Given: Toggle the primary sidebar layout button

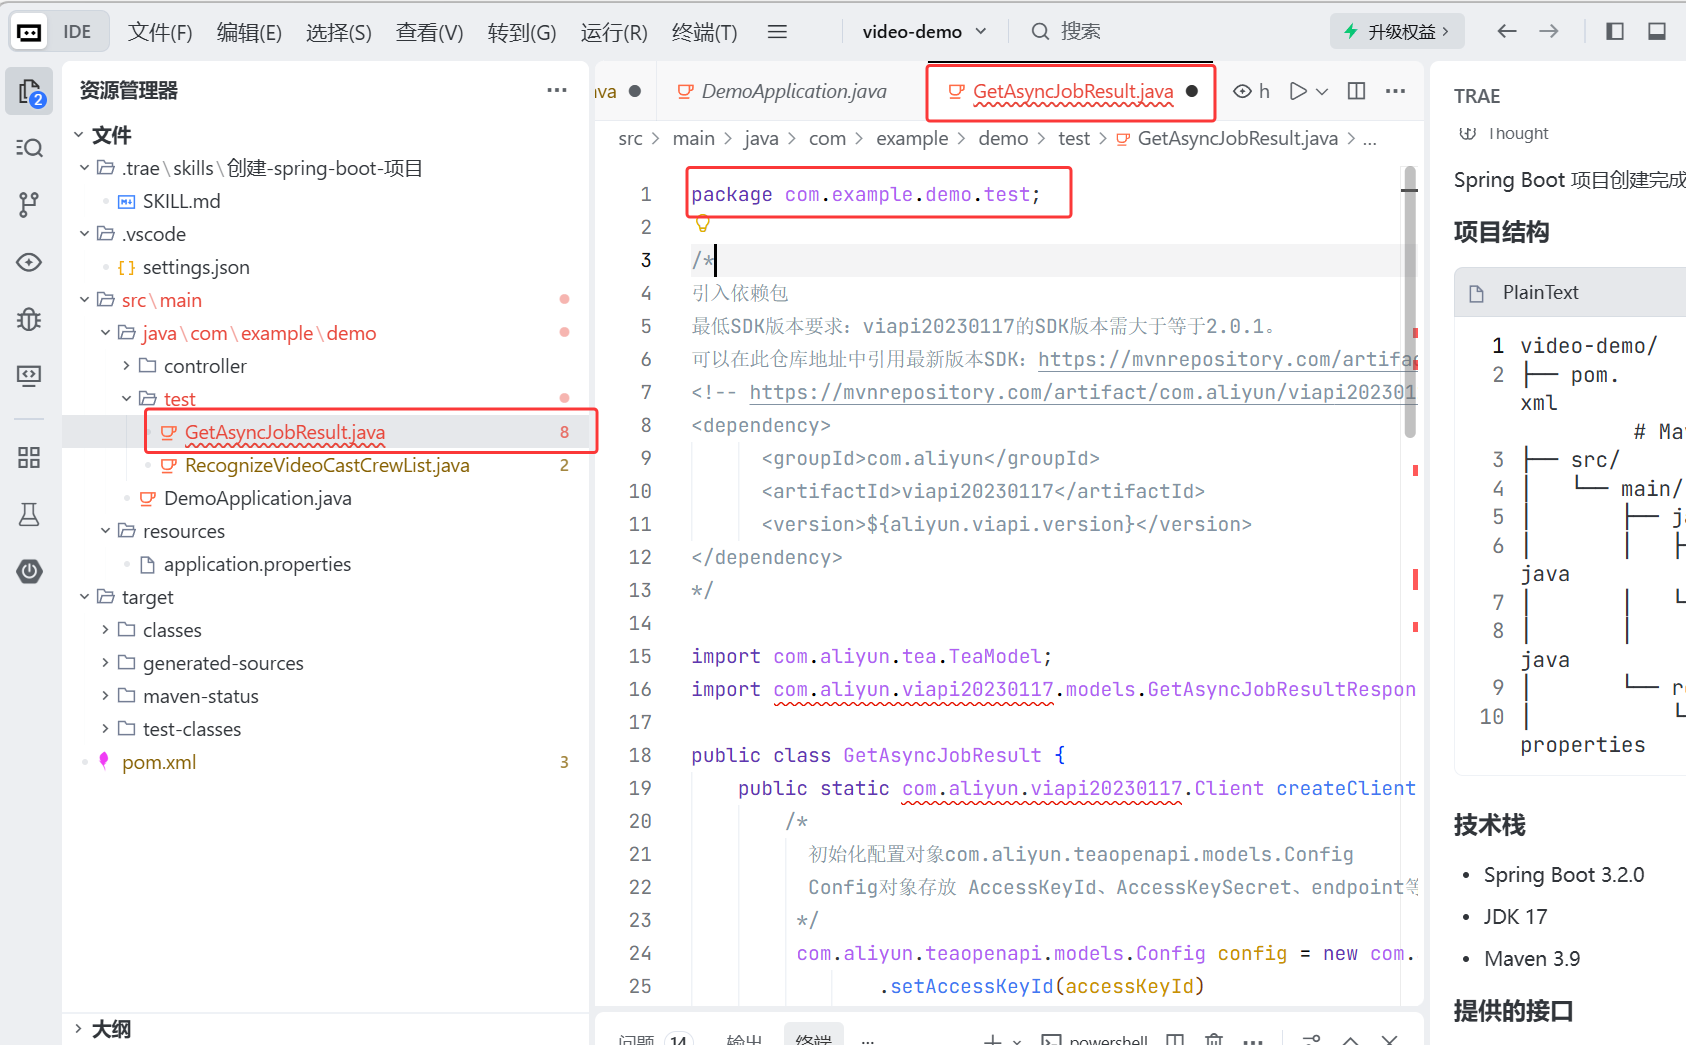Looking at the screenshot, I should [x=1615, y=32].
